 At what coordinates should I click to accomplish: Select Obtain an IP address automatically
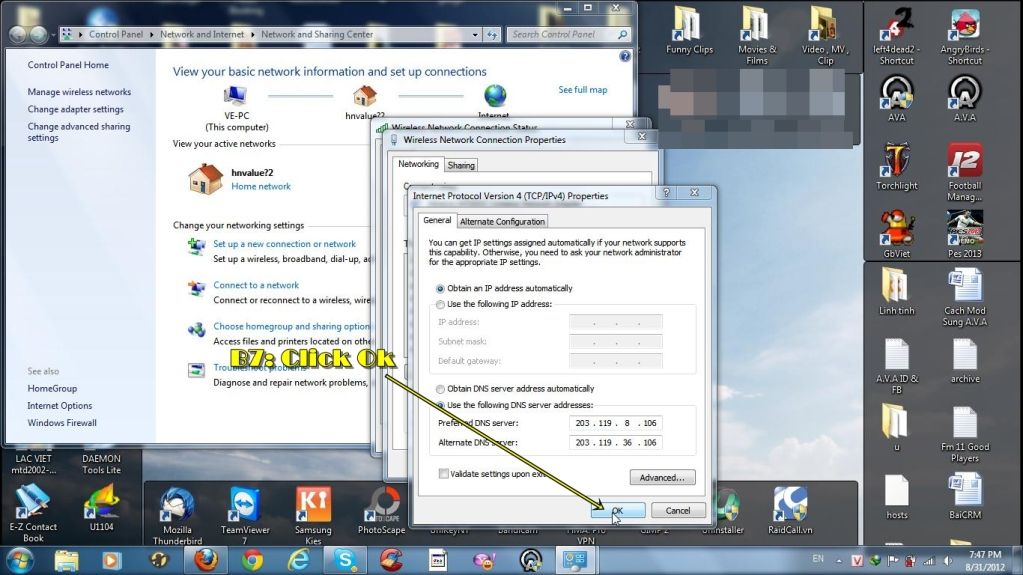(x=440, y=288)
